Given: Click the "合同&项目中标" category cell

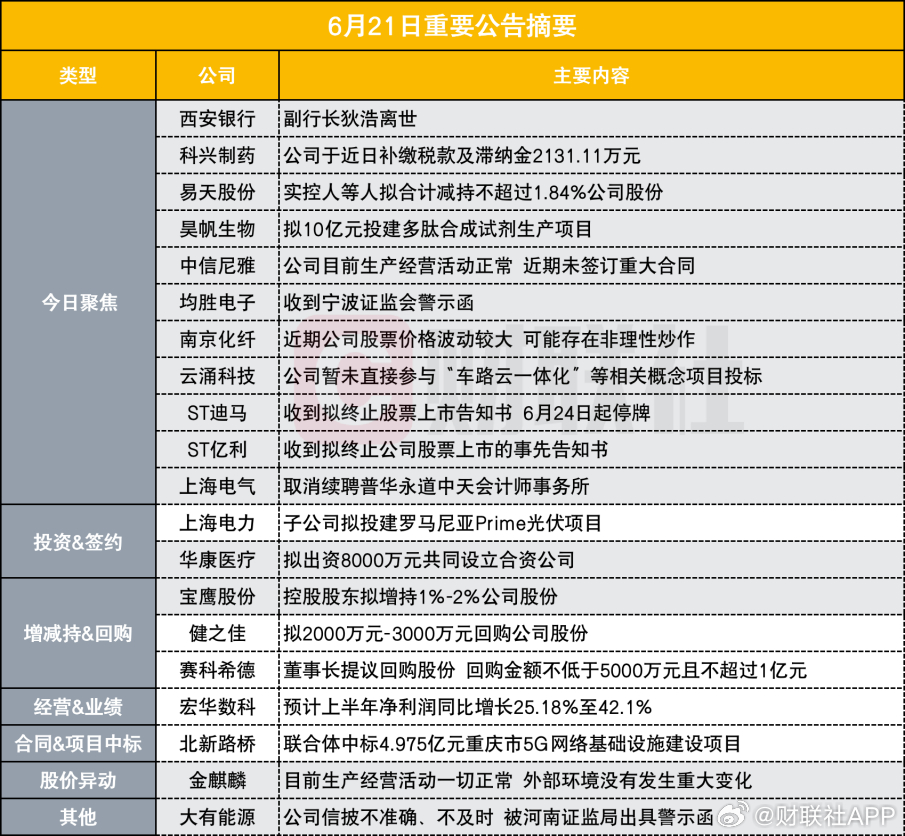Looking at the screenshot, I should [x=78, y=744].
